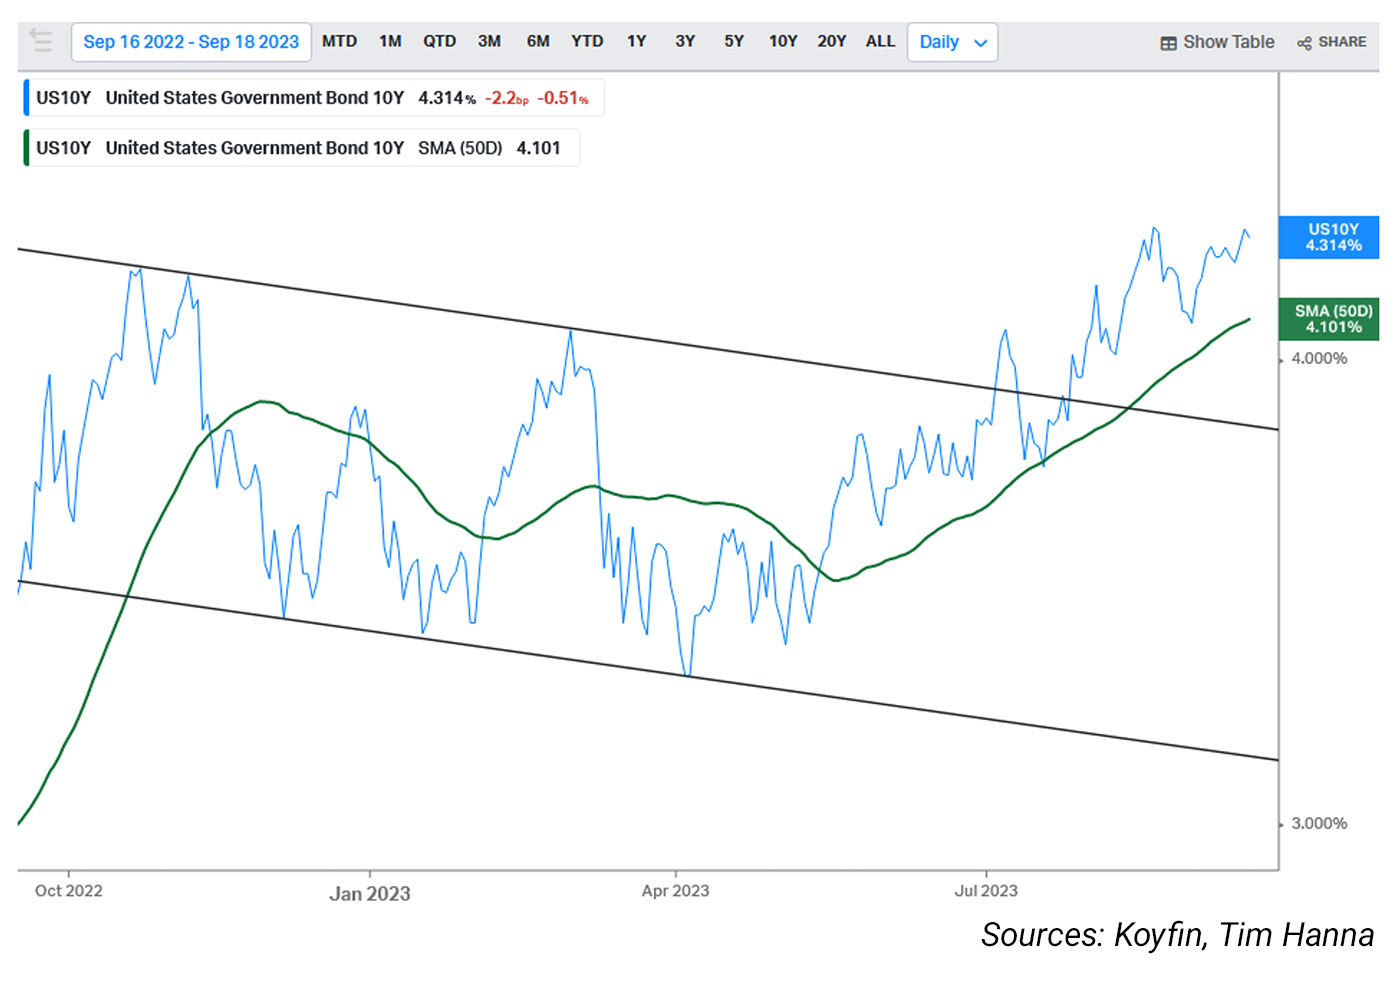1400x981 pixels.
Task: Click the US10Y SMA (50D) legend row
Action: 300,148
